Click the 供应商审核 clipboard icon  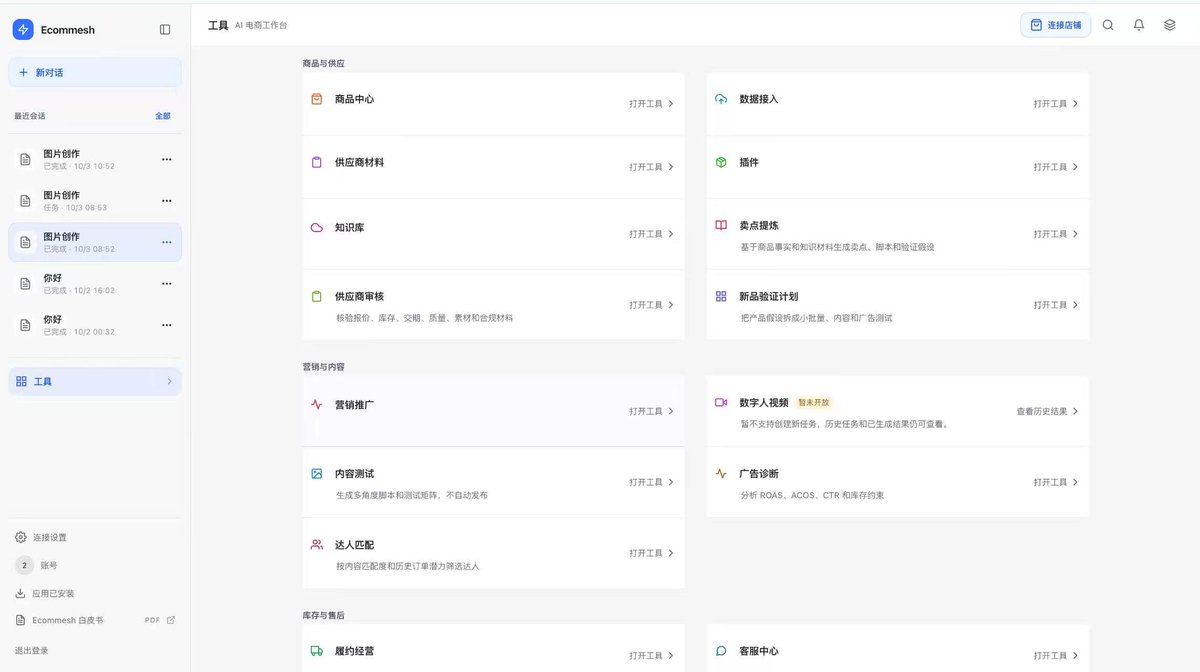(317, 296)
